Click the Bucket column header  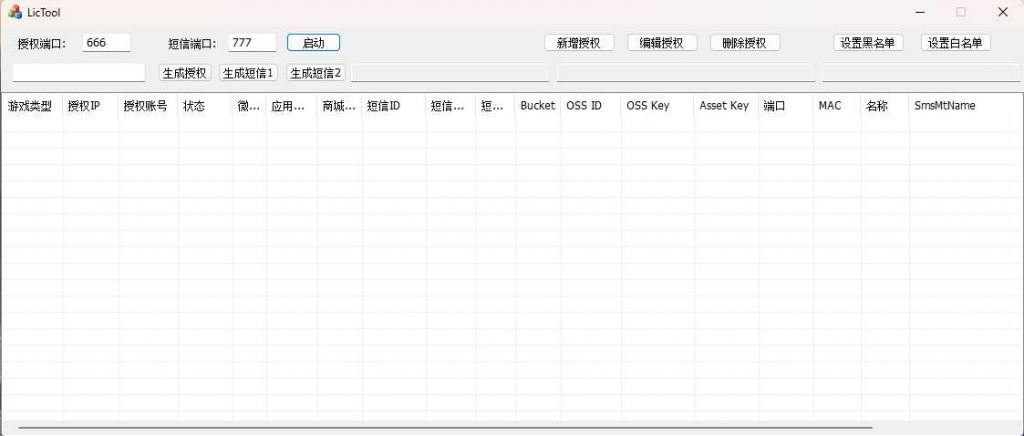(537, 106)
